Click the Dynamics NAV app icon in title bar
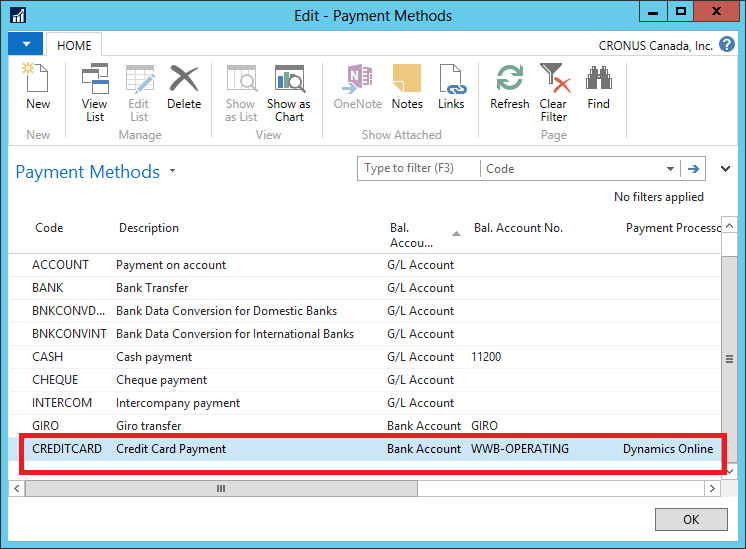The height and width of the screenshot is (549, 746). point(18,15)
